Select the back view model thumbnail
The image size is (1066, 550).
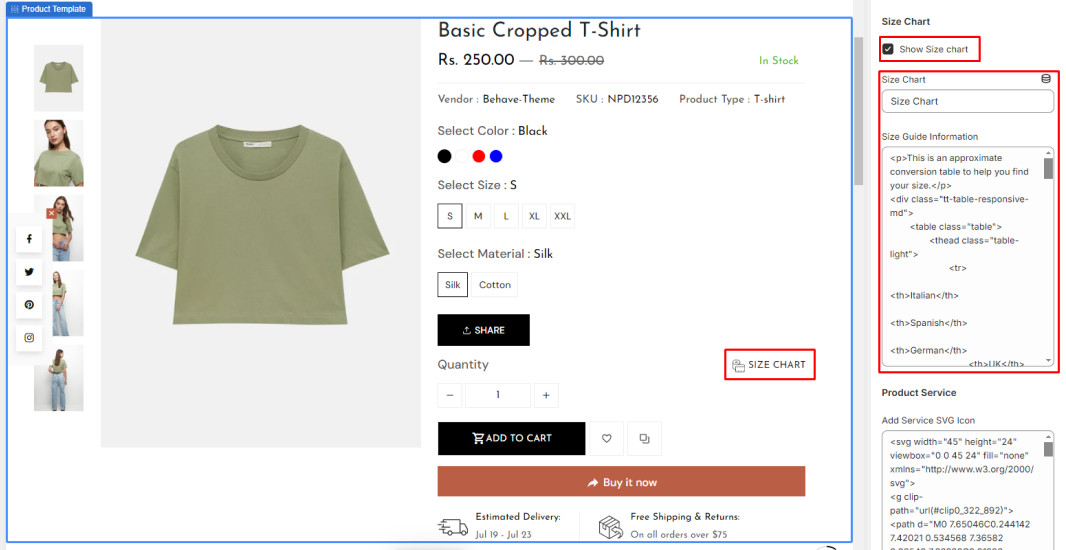click(x=58, y=378)
